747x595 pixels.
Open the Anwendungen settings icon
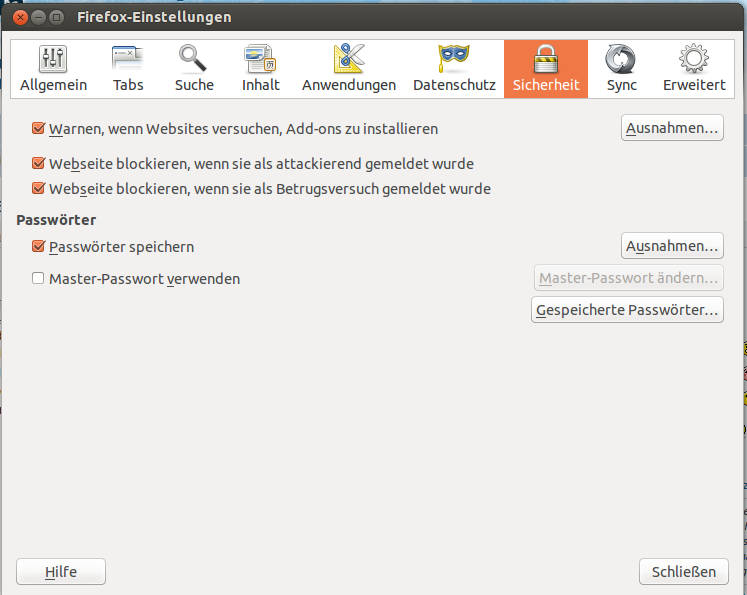[x=349, y=60]
